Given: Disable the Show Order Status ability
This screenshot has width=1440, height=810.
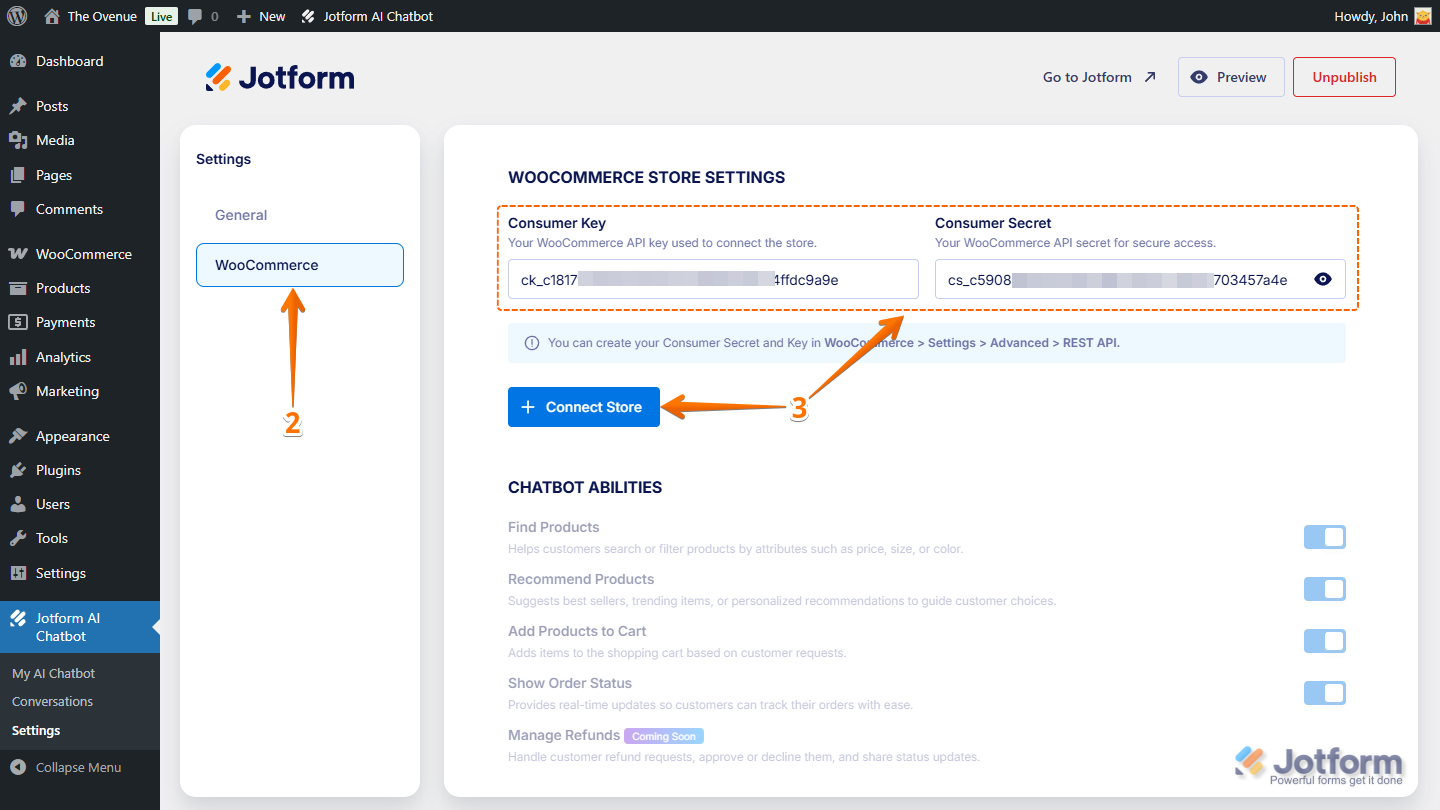Looking at the screenshot, I should (1324, 693).
